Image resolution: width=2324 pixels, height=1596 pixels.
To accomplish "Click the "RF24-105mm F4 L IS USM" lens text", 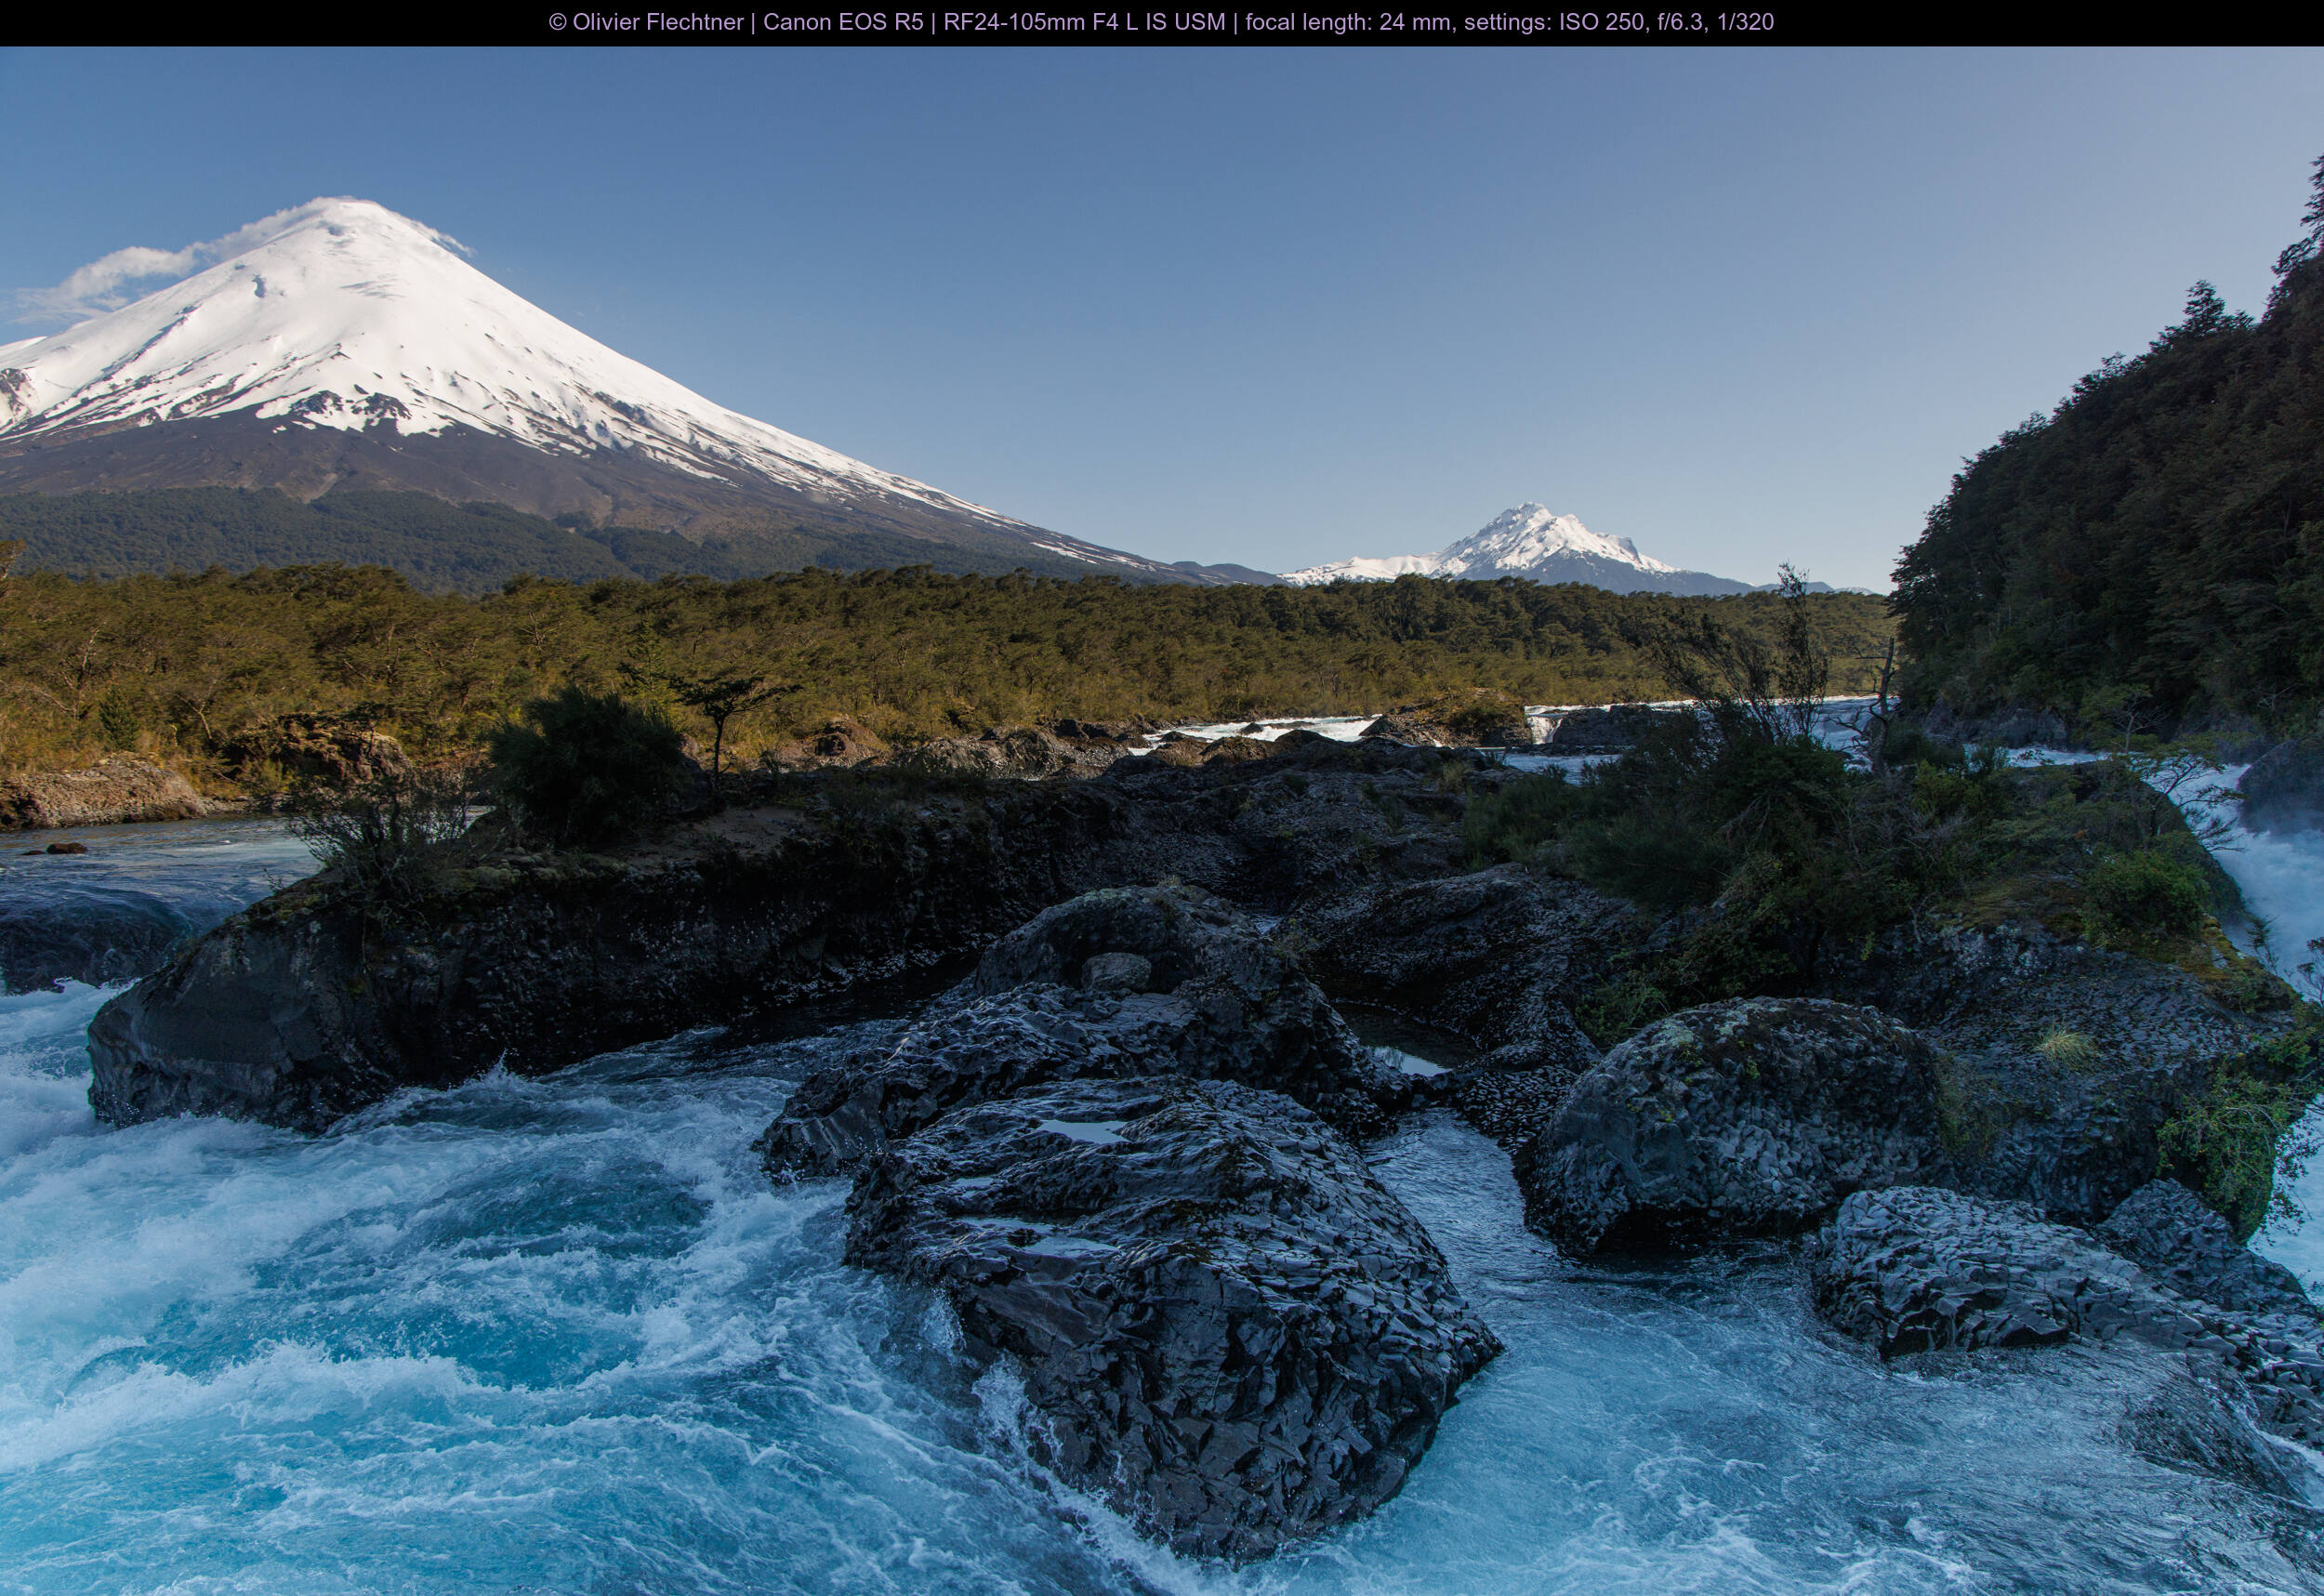I will [1084, 22].
